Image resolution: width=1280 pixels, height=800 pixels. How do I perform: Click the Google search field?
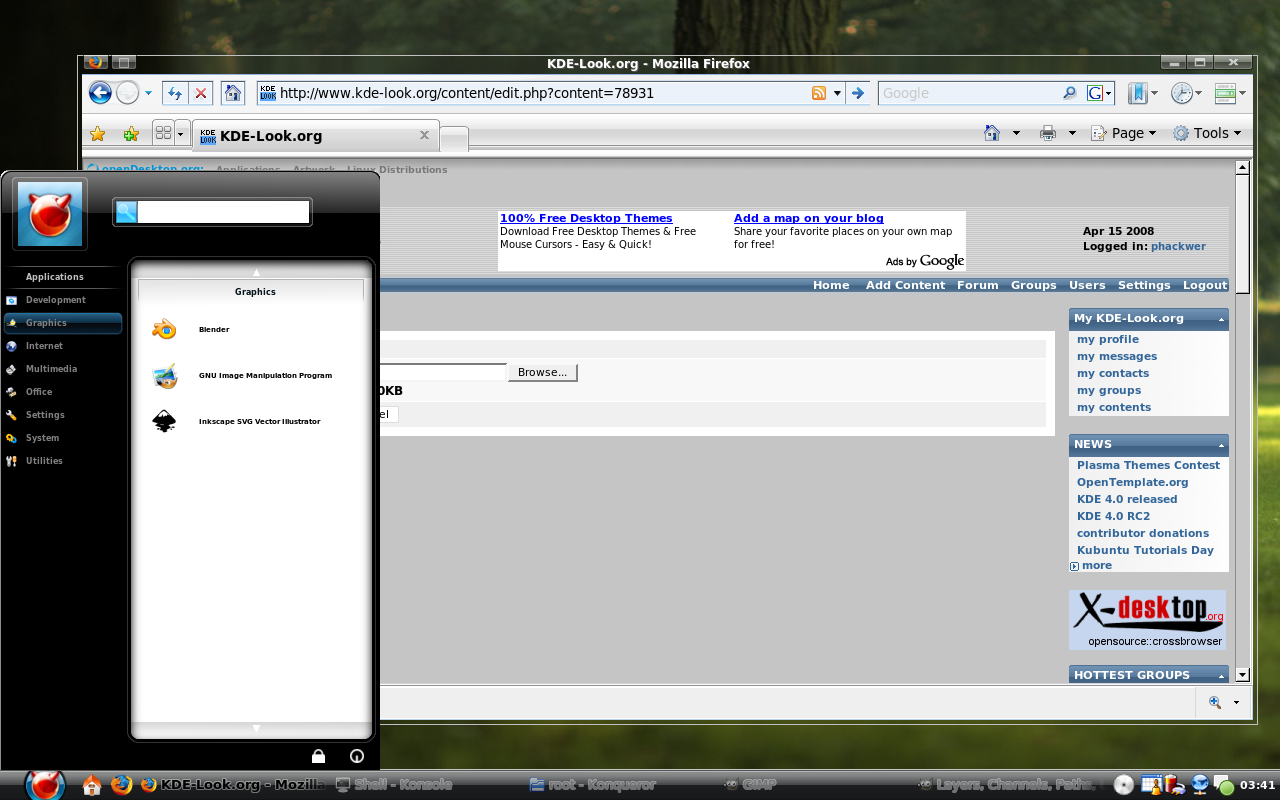tap(970, 93)
